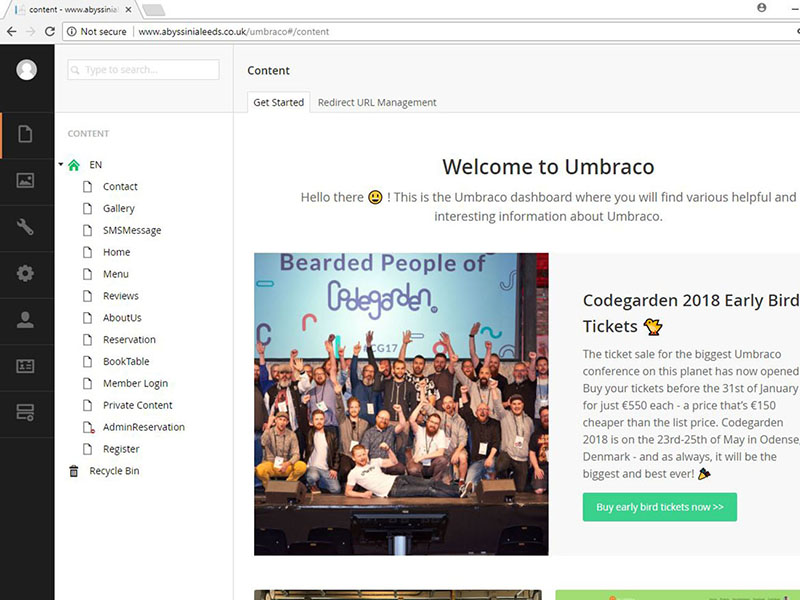Click the document icon beside Reservation
Image resolution: width=800 pixels, height=600 pixels.
coord(88,340)
